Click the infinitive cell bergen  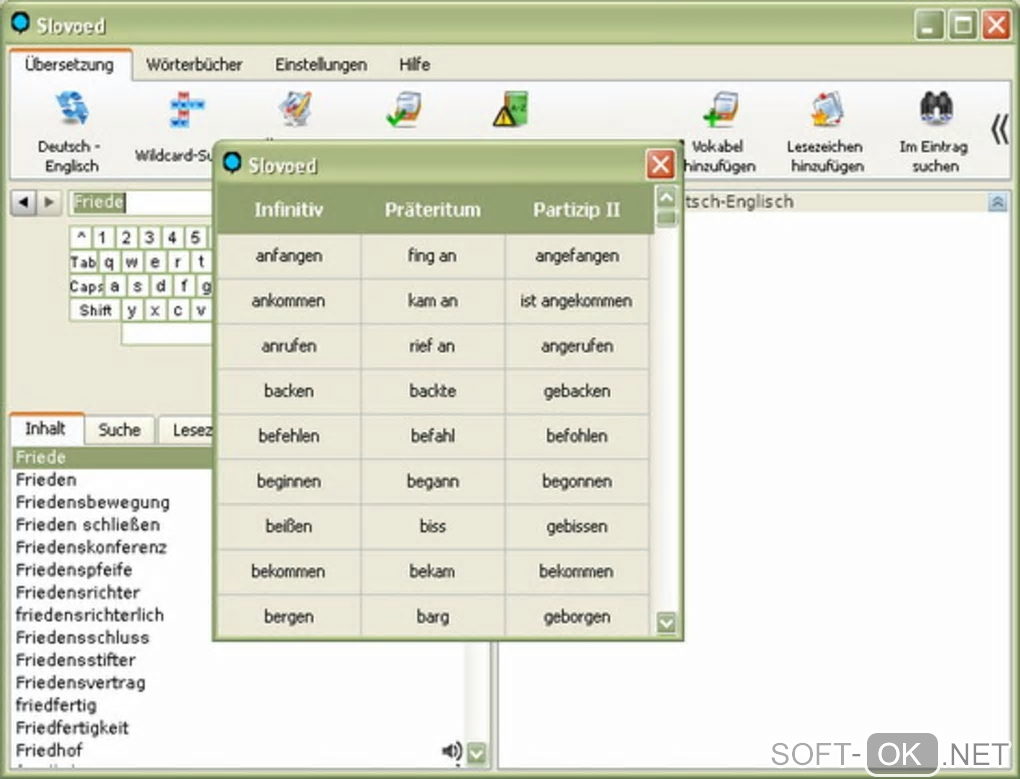pos(289,616)
